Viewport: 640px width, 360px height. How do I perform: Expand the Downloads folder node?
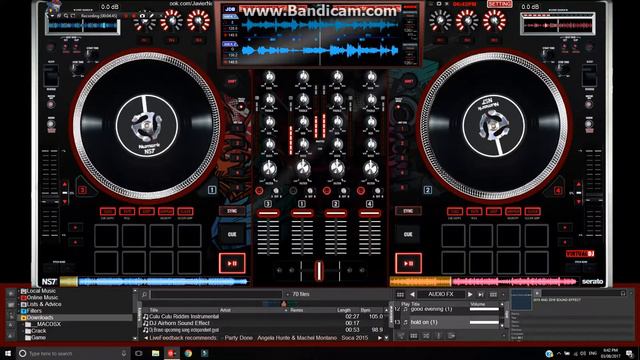click(x=18, y=318)
